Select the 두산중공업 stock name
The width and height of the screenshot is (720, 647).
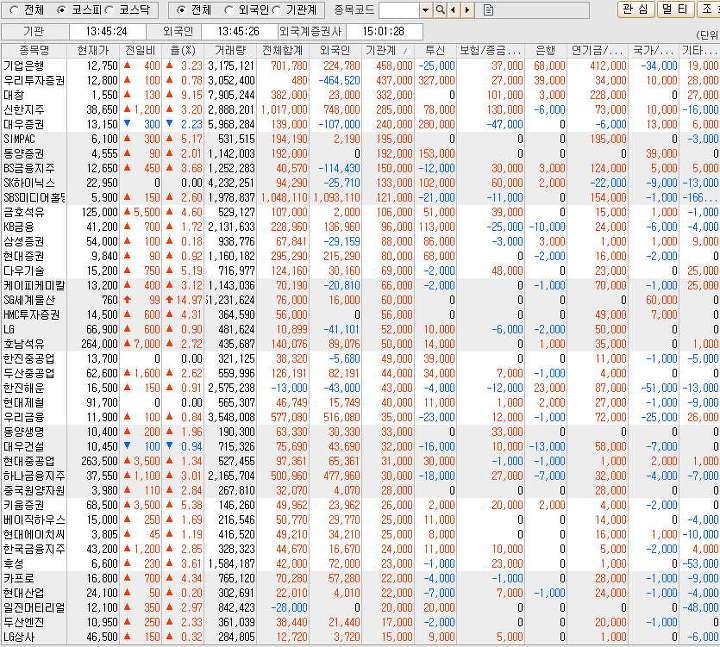(x=28, y=373)
